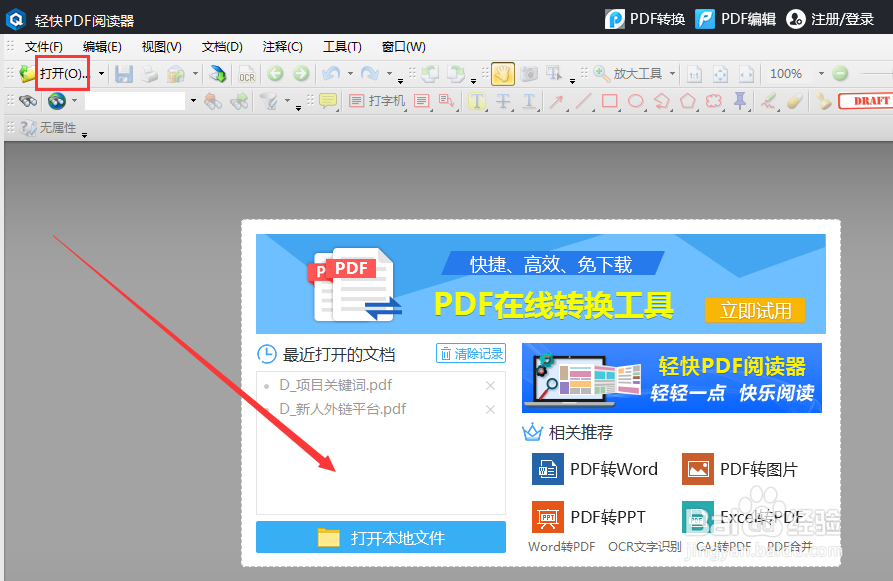The width and height of the screenshot is (893, 581).
Task: Remove D_新人外链平台.pdf from recent list
Action: coord(490,410)
